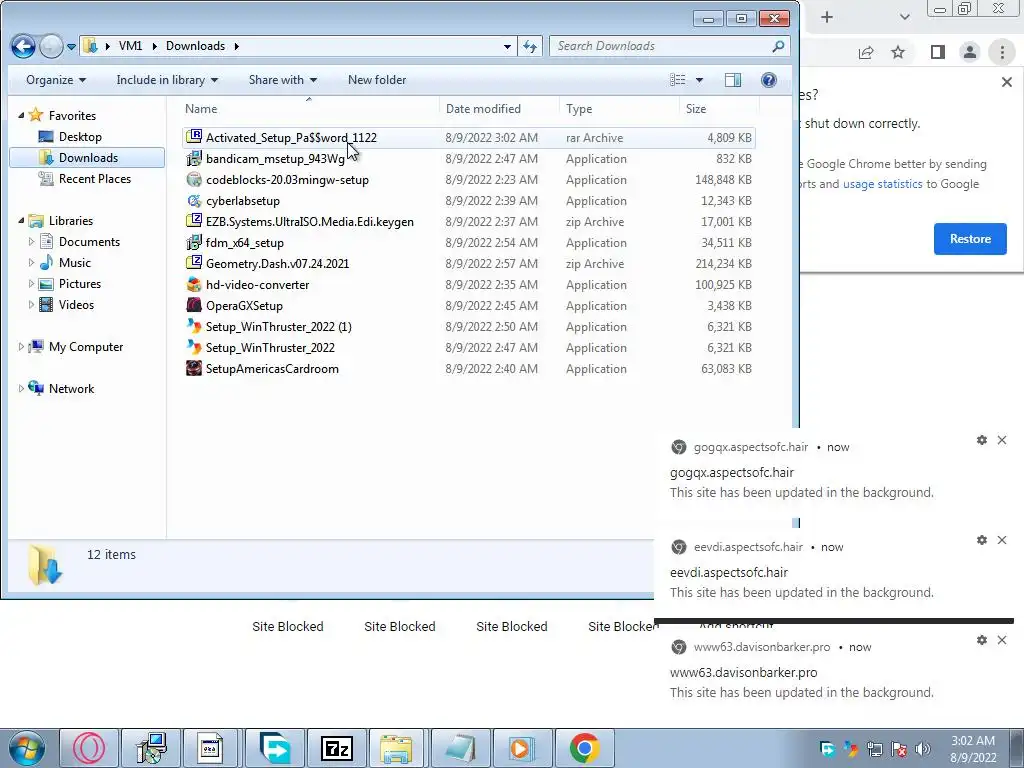Screen dimensions: 1024x768
Task: Click Chrome share page icon
Action: pos(866,52)
